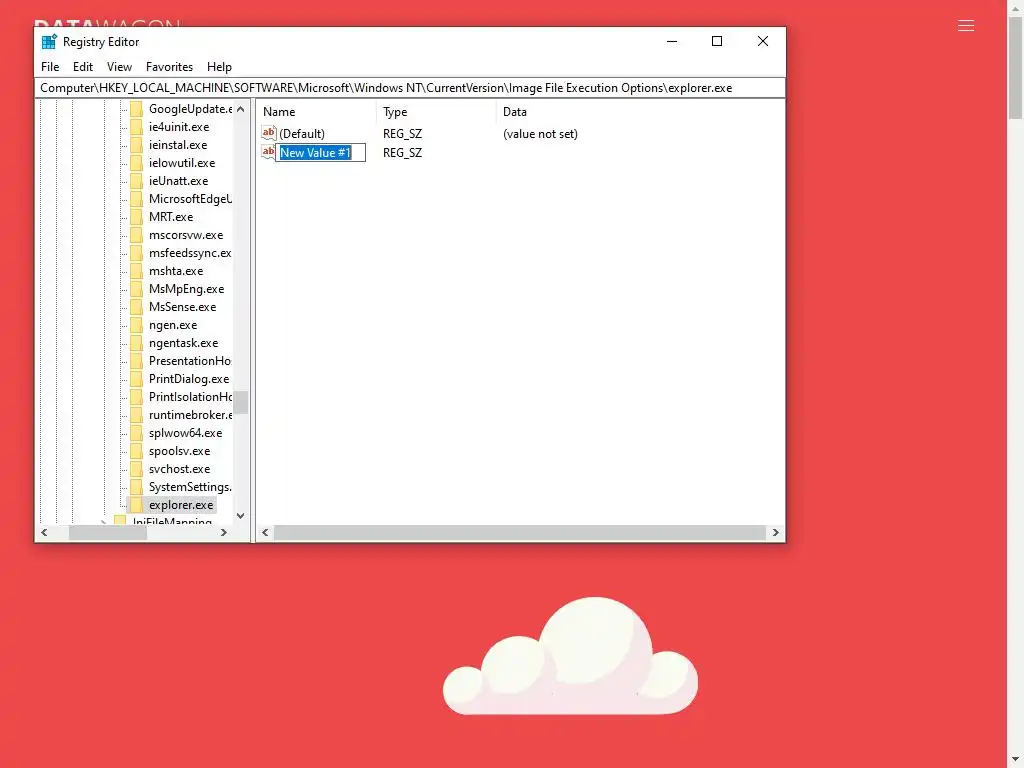The height and width of the screenshot is (768, 1024).
Task: Select the PrintIsolationHost key in the tree
Action: tap(190, 397)
